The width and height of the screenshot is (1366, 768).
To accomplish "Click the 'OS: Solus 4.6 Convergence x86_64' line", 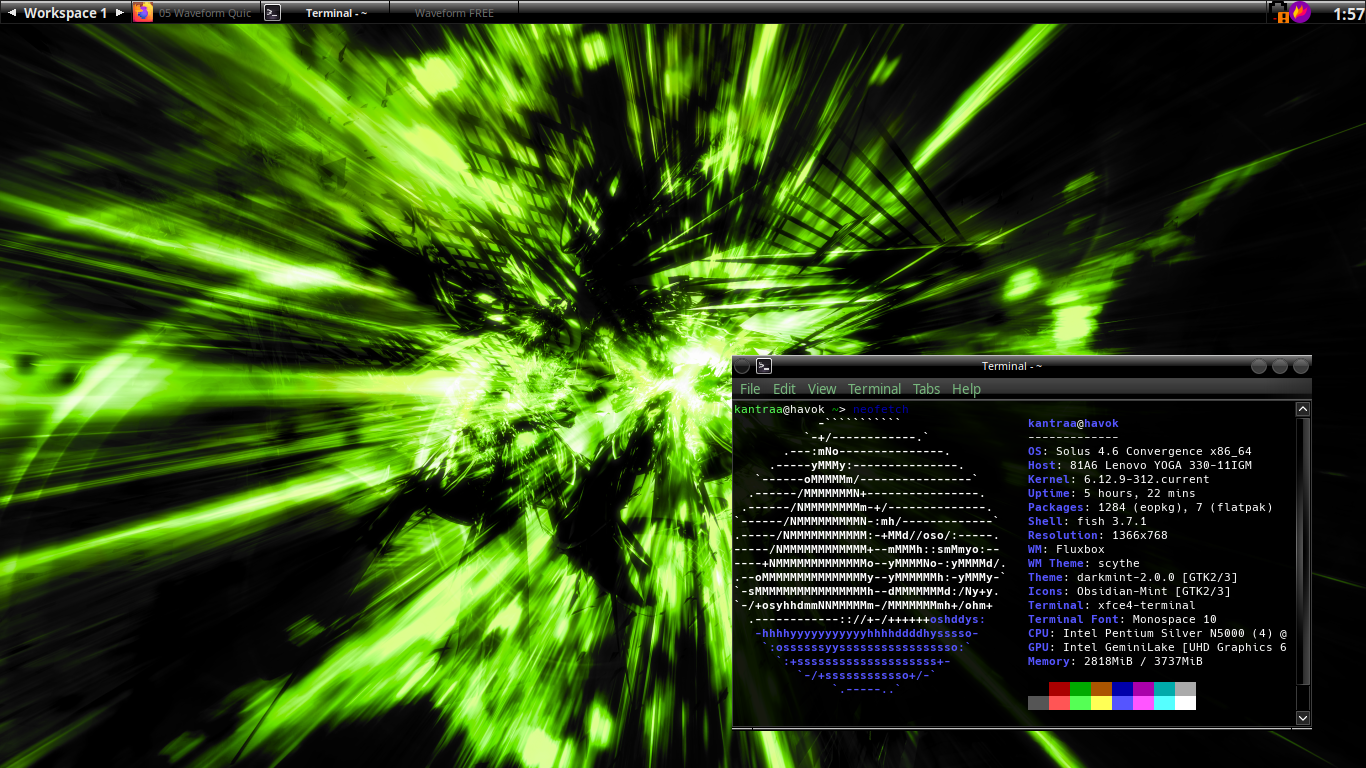I will pos(1140,452).
